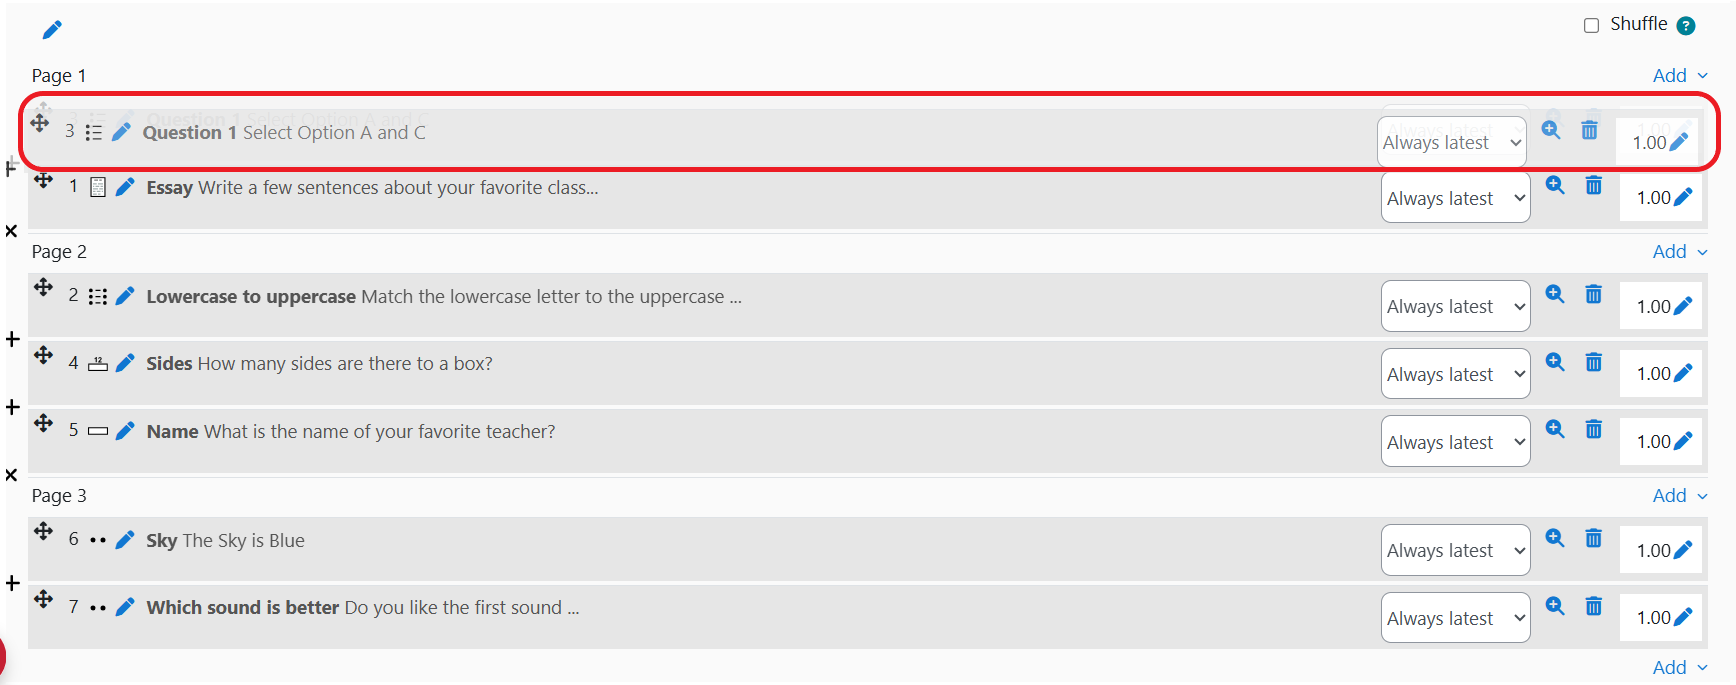Click the Which sound is better question link
1736x685 pixels.
362,607
